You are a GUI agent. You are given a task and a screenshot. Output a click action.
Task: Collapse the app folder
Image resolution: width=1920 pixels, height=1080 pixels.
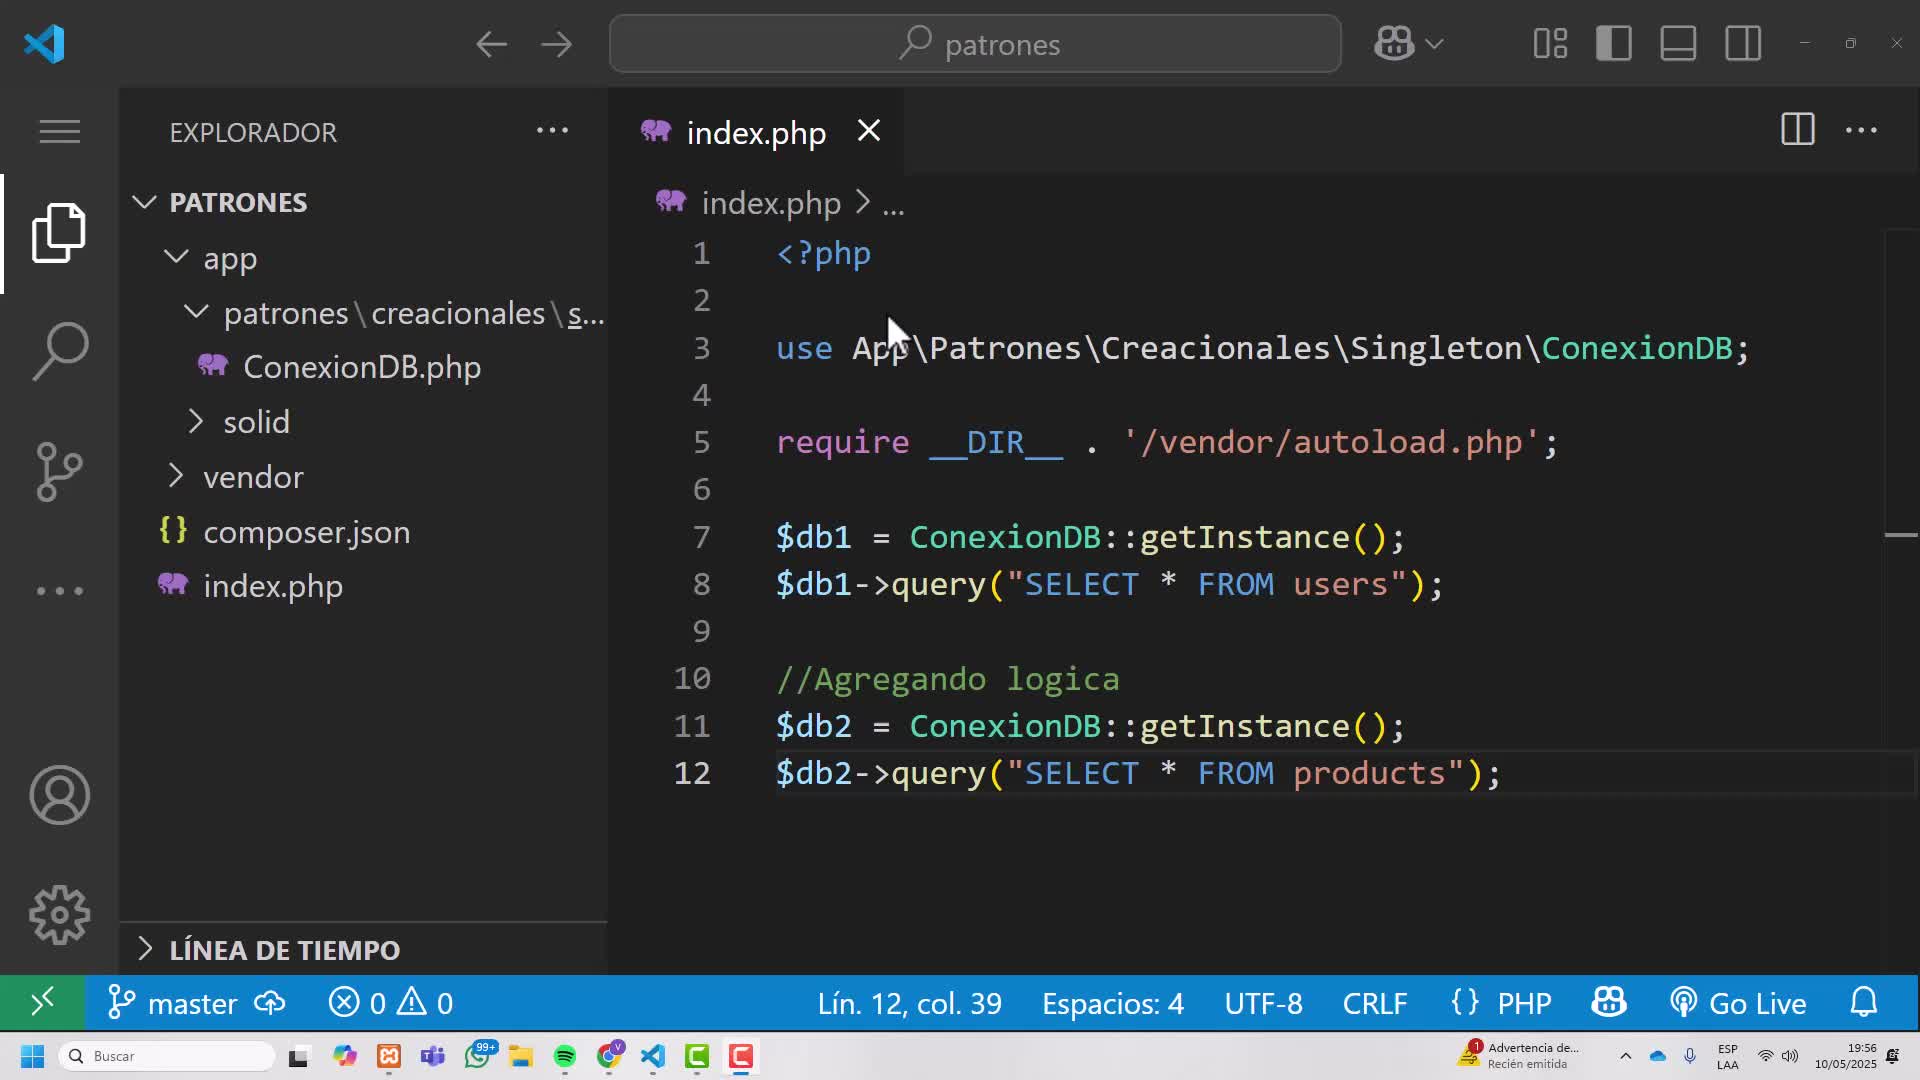coord(230,258)
